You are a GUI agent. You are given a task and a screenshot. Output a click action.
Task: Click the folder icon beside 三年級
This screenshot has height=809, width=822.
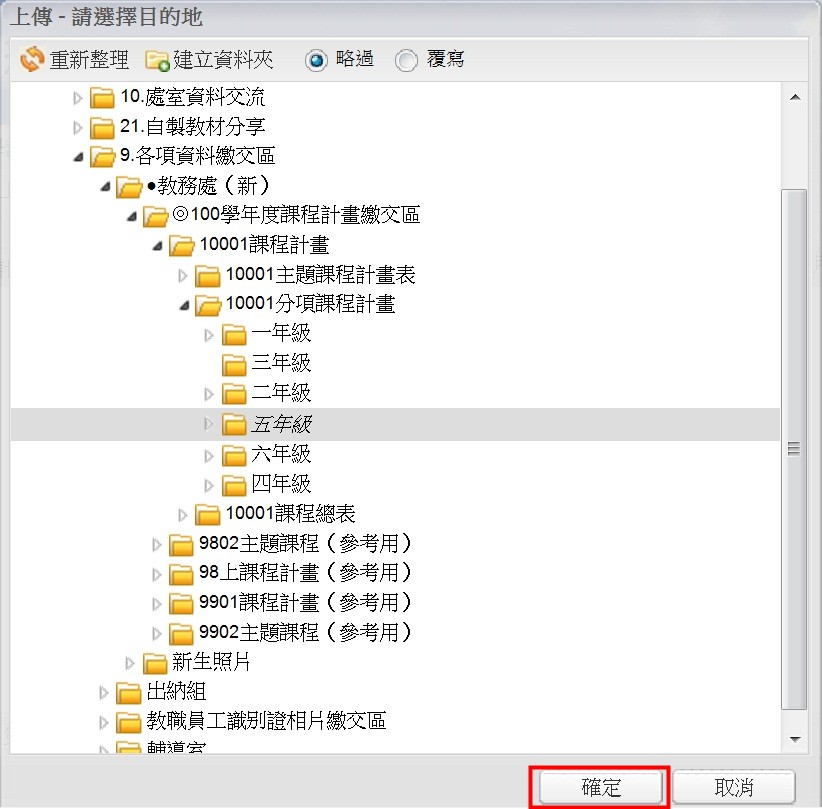(234, 364)
